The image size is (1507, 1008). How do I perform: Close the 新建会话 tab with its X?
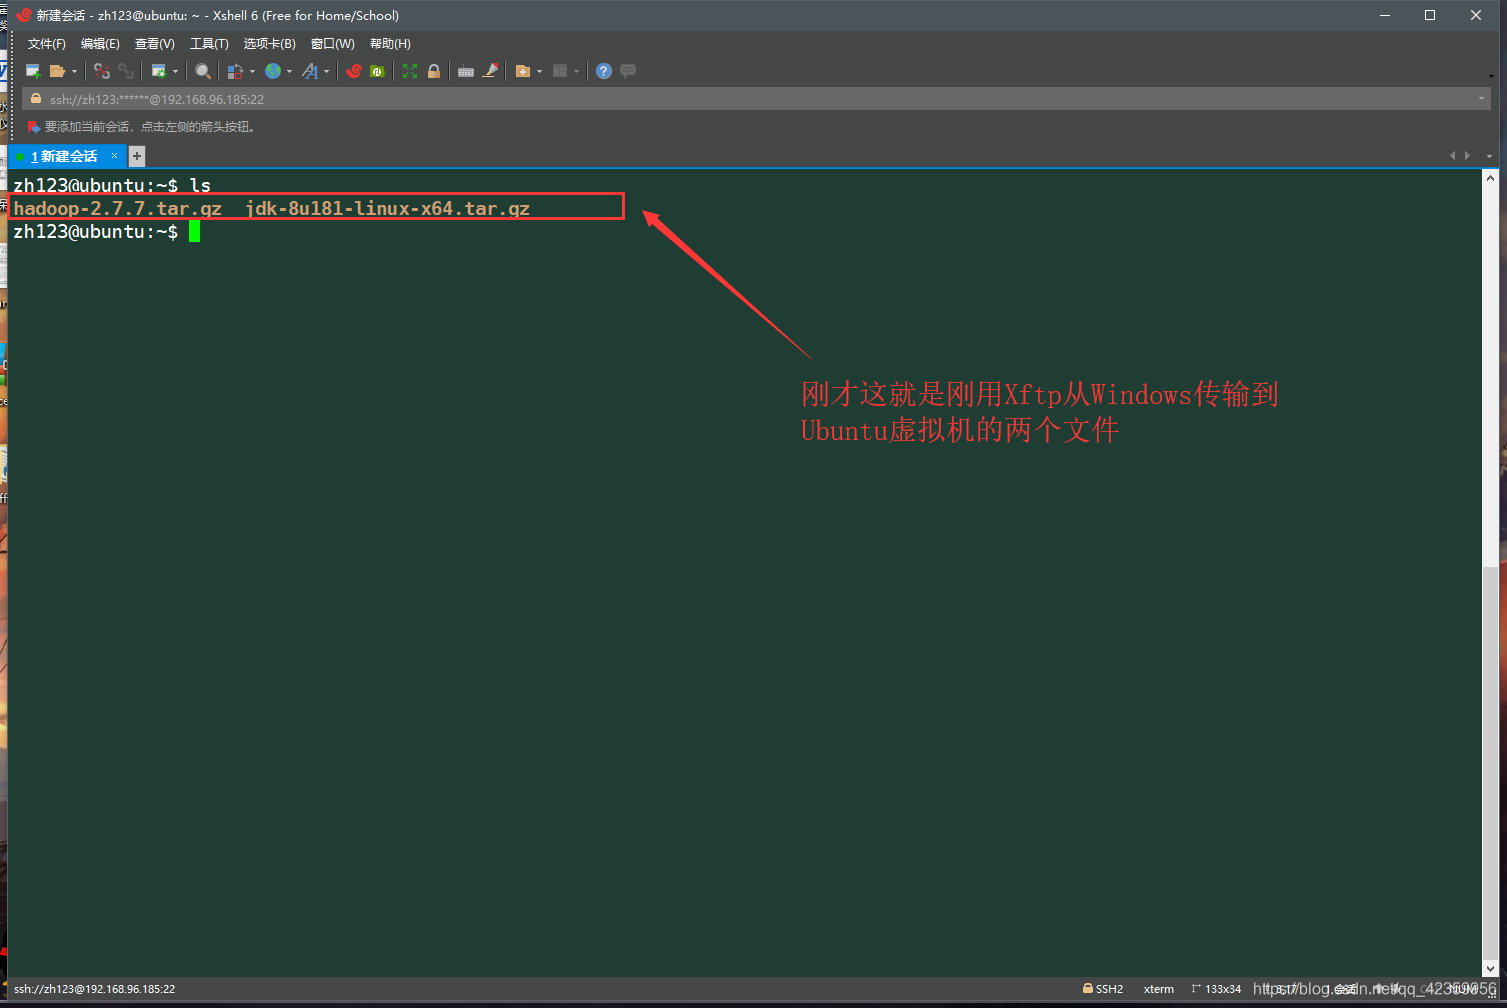(114, 155)
